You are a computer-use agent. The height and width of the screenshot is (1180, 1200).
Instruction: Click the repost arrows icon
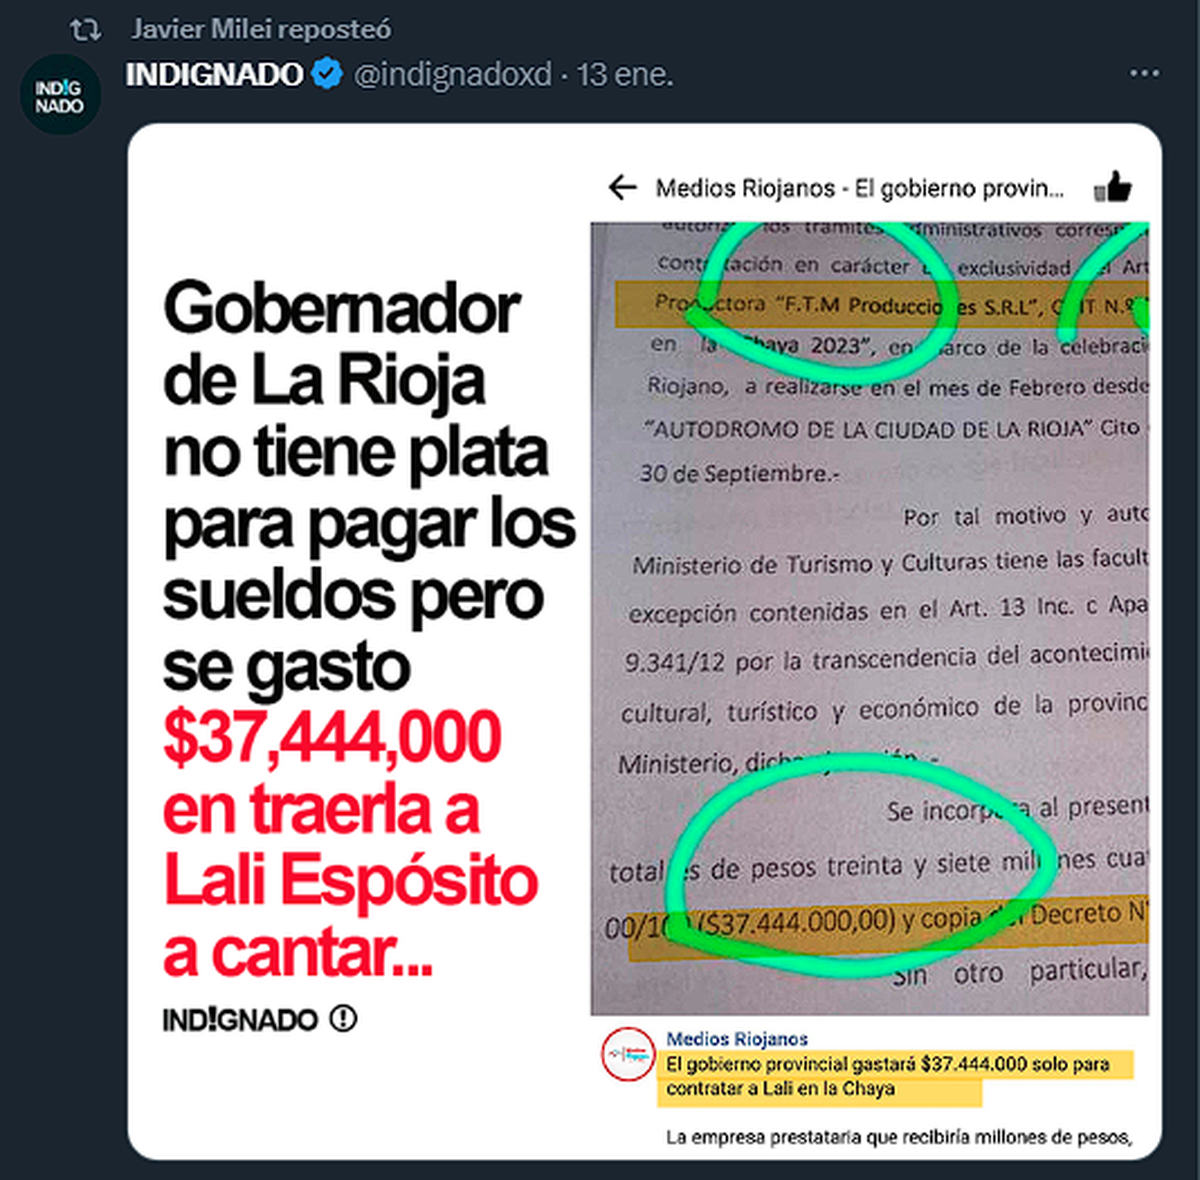point(86,30)
